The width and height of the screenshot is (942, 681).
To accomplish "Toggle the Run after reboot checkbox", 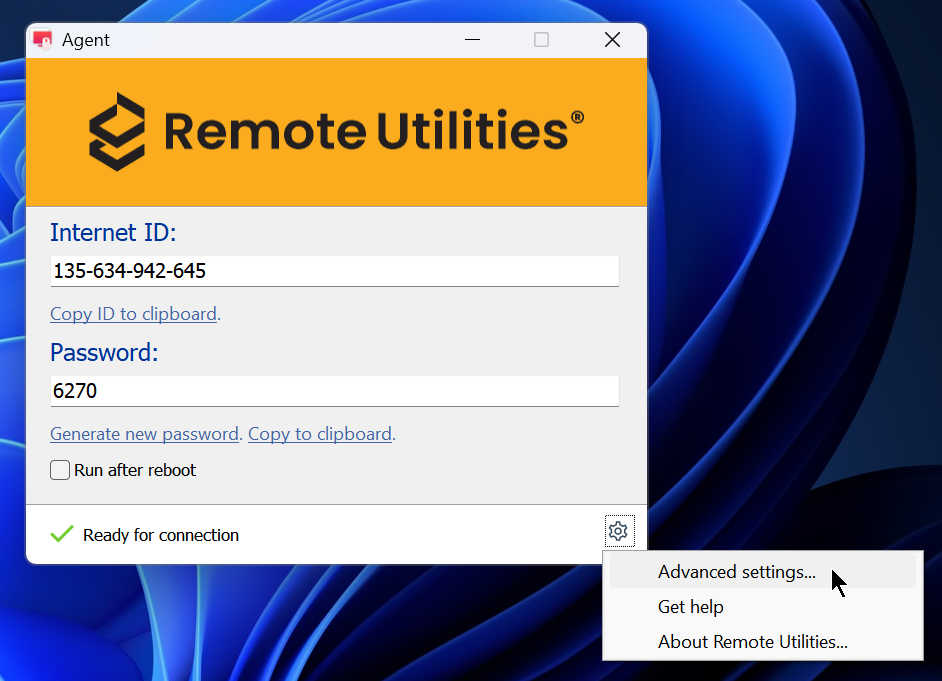I will tap(61, 470).
